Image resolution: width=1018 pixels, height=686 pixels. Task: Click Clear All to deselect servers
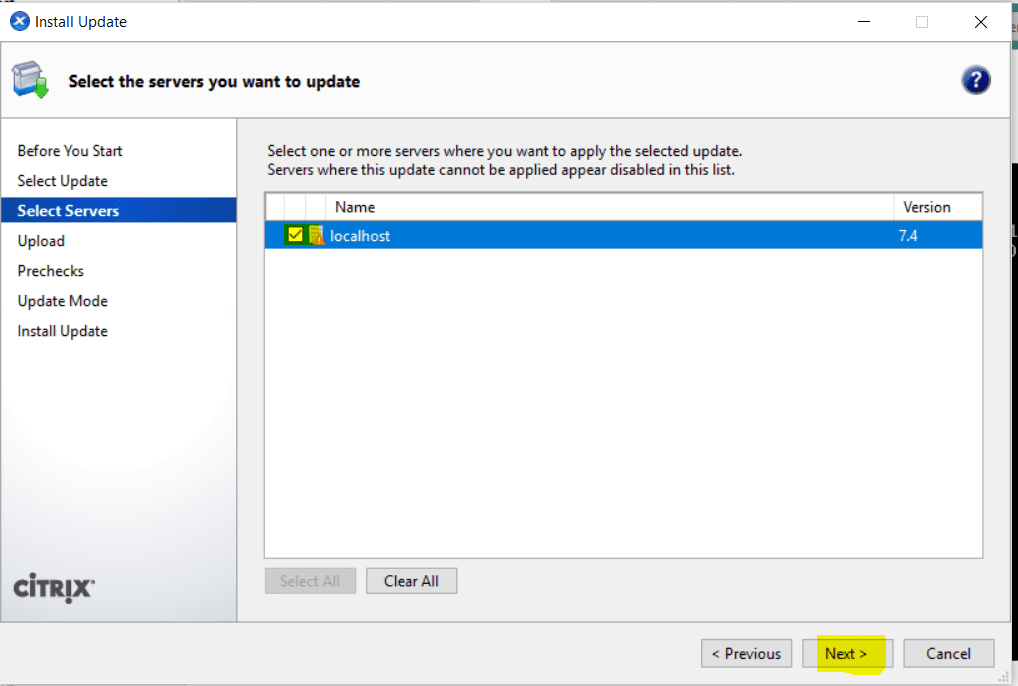411,580
